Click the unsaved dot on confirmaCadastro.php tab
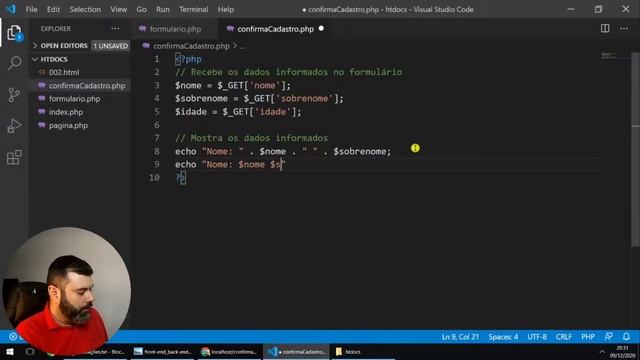The width and height of the screenshot is (640, 360). (x=321, y=29)
